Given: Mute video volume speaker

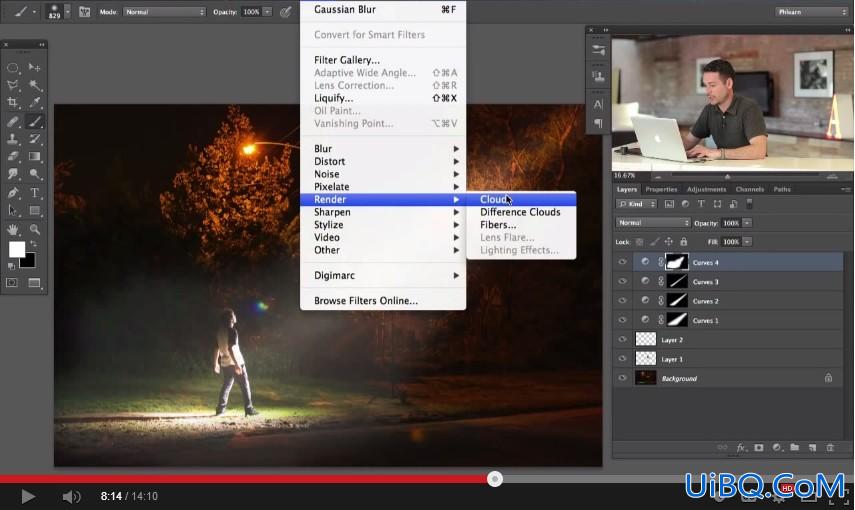Looking at the screenshot, I should (x=71, y=496).
